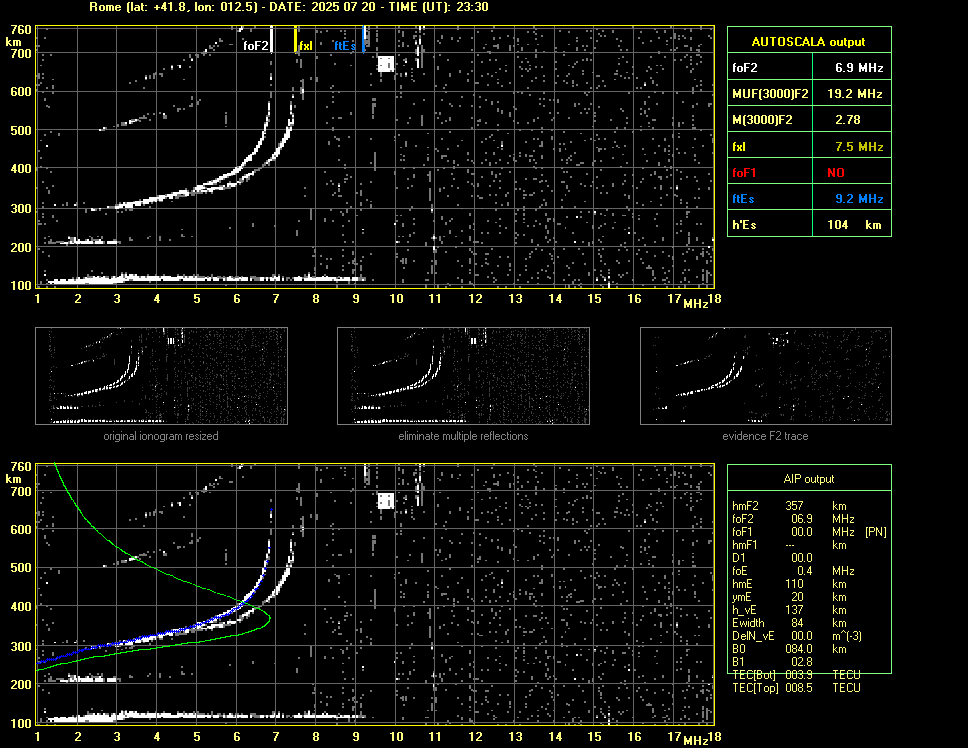968x748 pixels.
Task: Select the '7.5 MHz' fxI value
Action: pyautogui.click(x=859, y=147)
